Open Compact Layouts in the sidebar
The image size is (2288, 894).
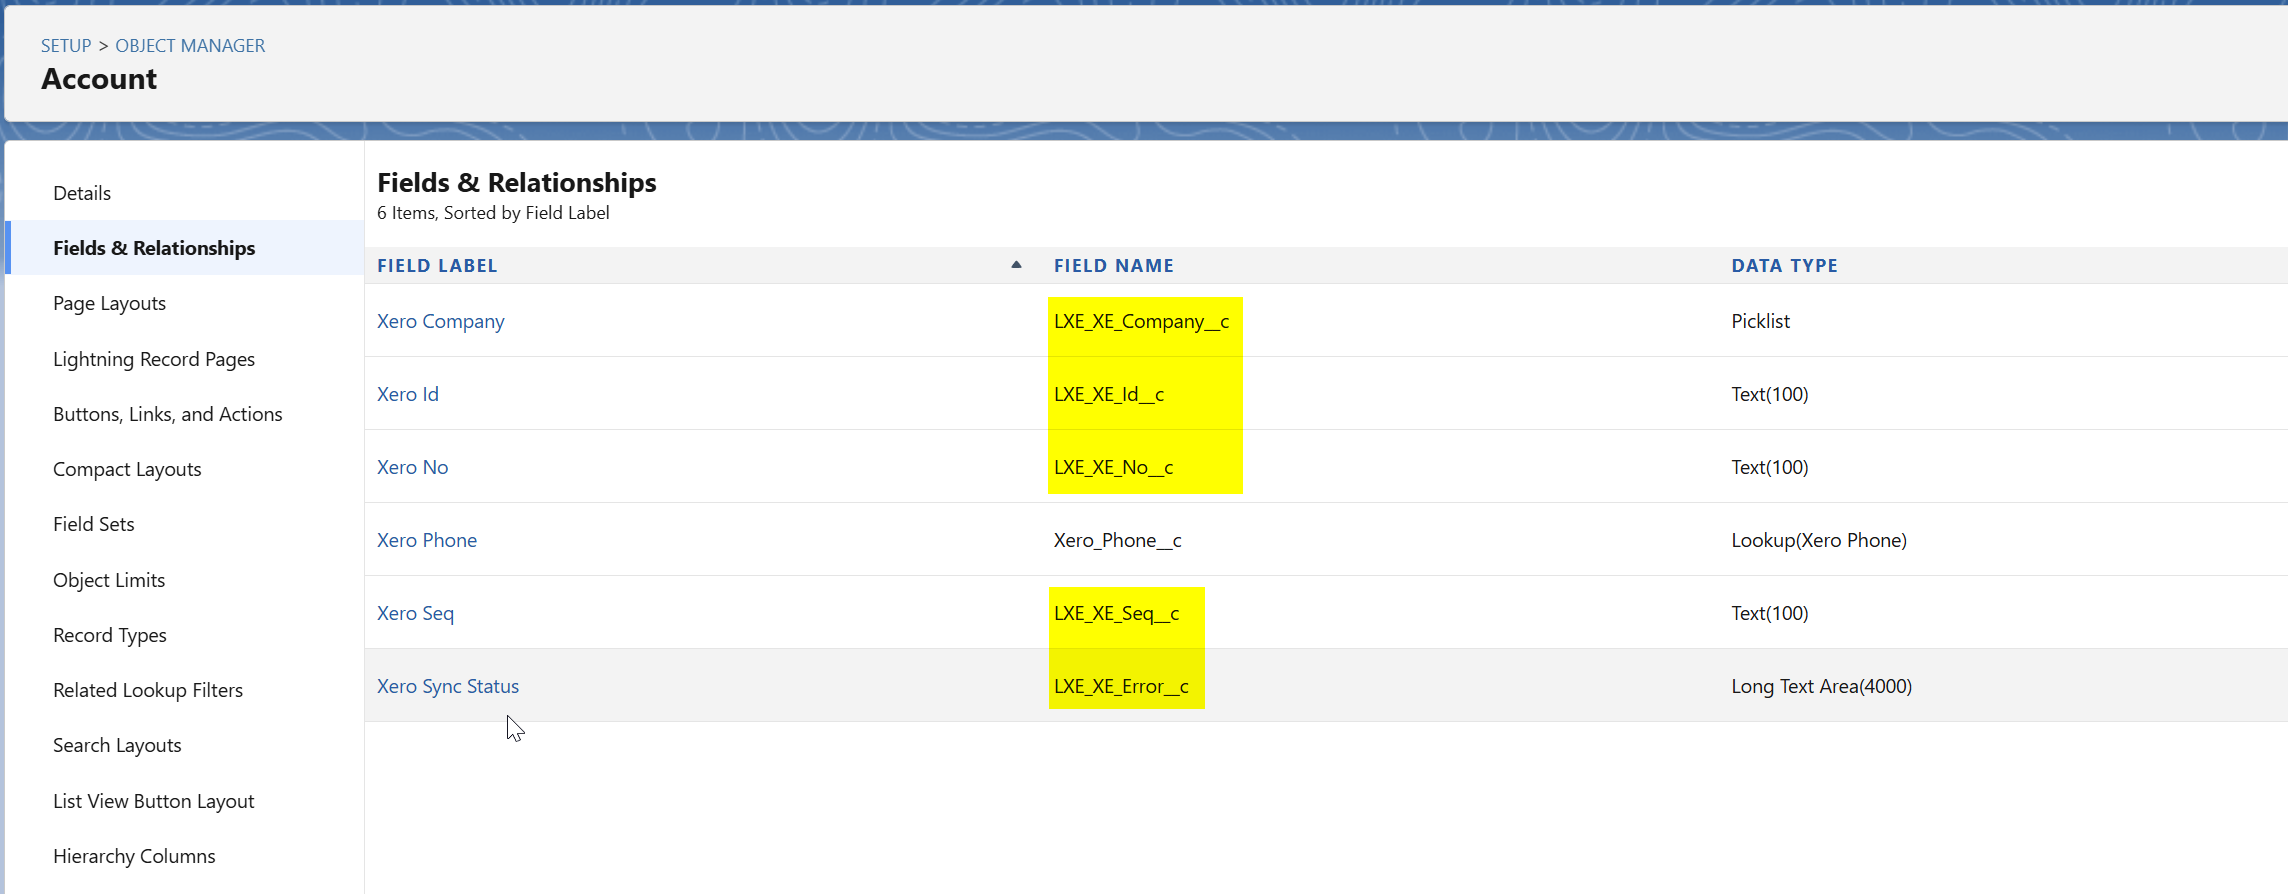click(127, 470)
